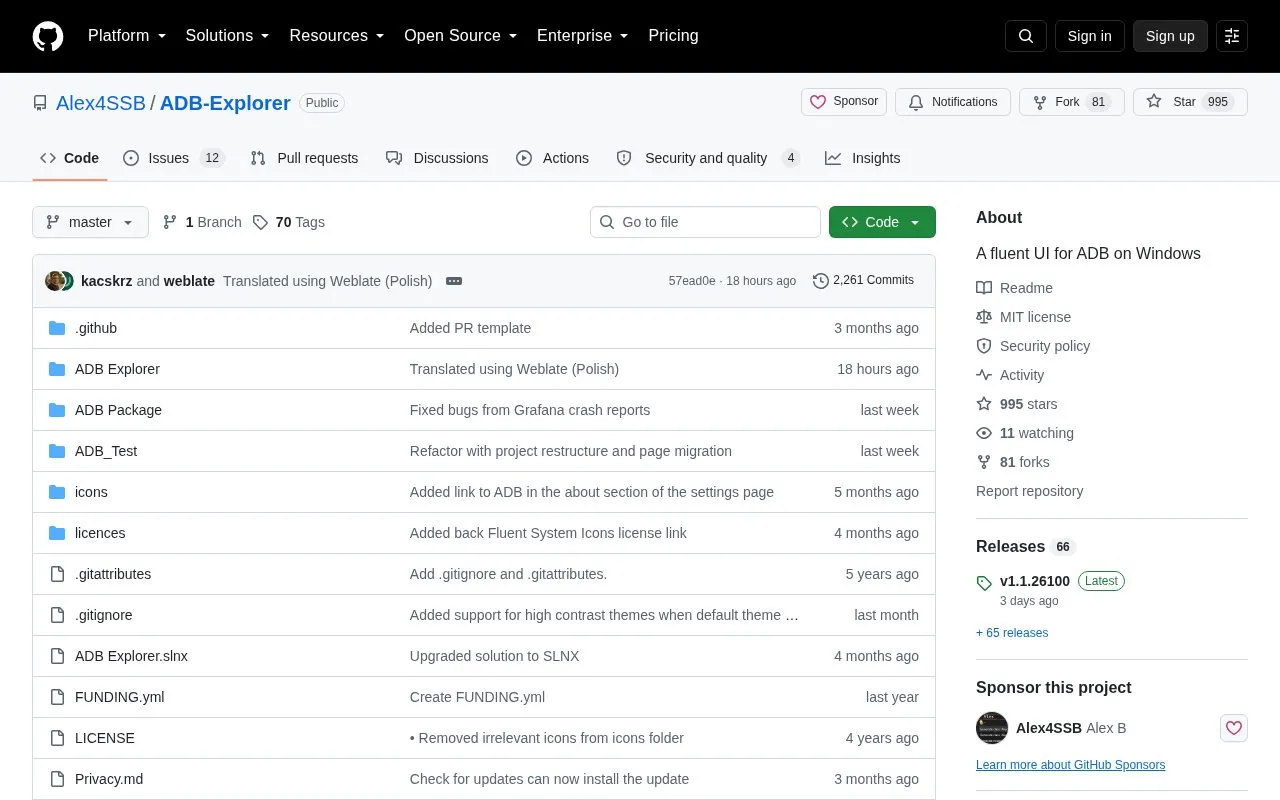This screenshot has width=1280, height=800.
Task: Open the green Code dropdown button
Action: click(x=882, y=222)
